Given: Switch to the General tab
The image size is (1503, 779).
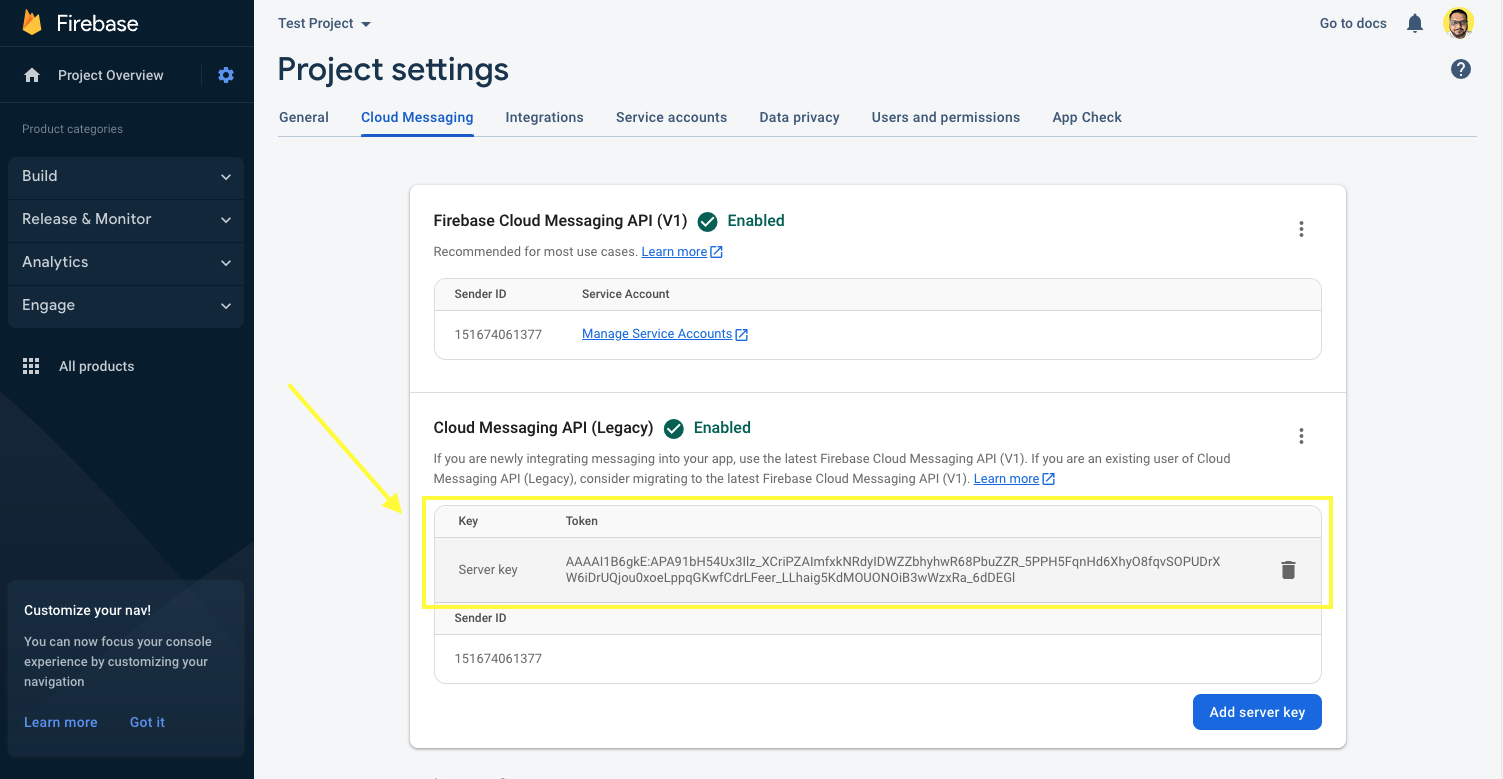Looking at the screenshot, I should click(304, 117).
